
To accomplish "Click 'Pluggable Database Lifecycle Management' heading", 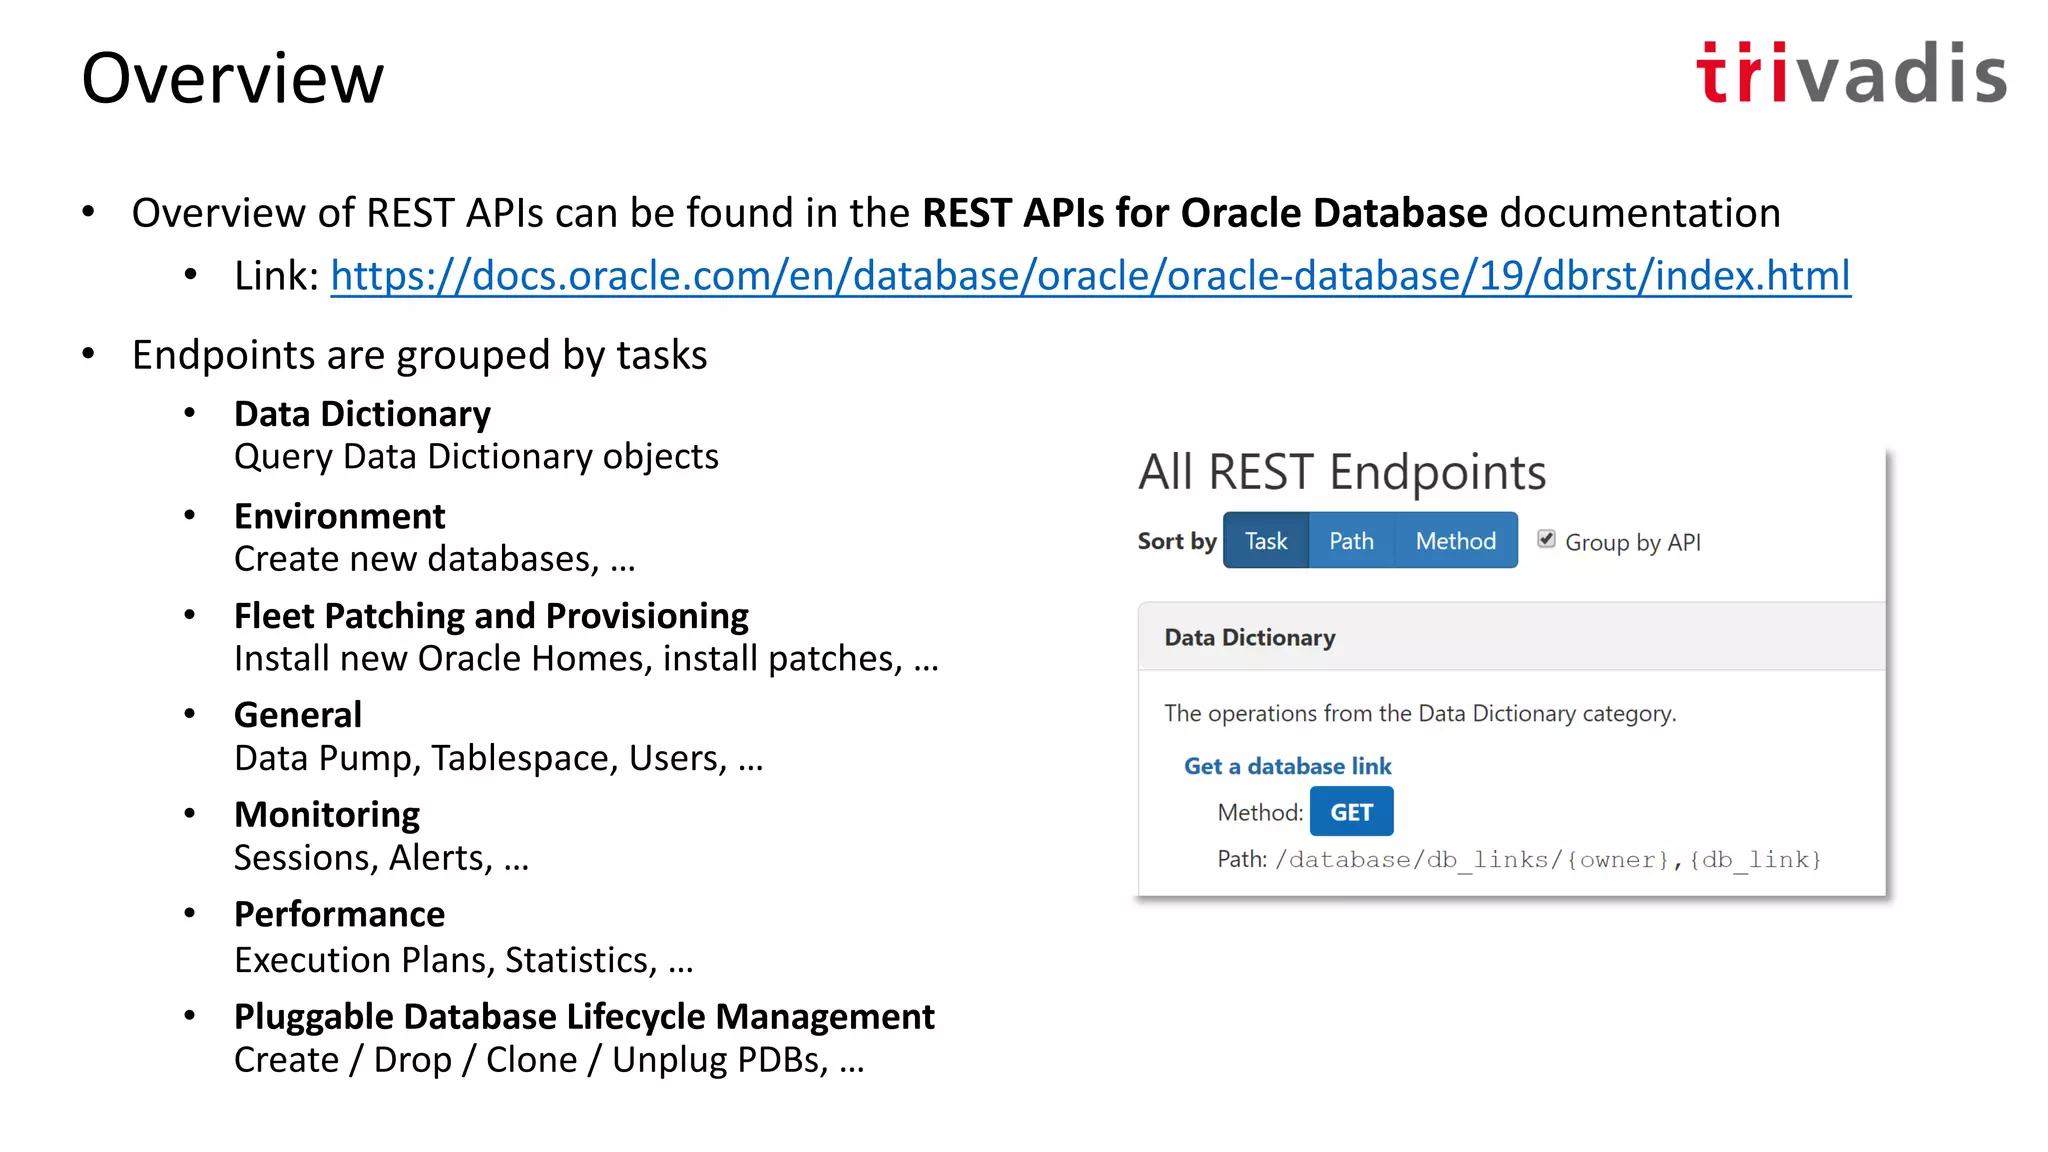I will tap(584, 1016).
